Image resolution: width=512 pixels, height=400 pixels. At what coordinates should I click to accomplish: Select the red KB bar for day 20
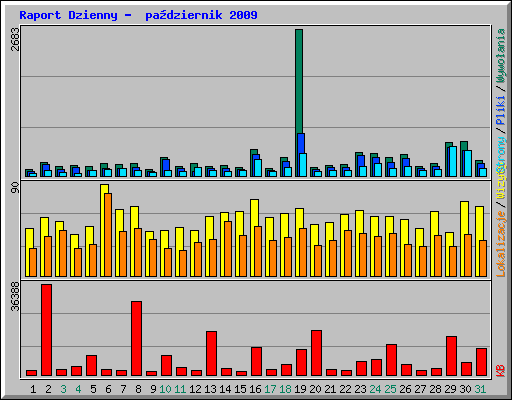pos(316,353)
